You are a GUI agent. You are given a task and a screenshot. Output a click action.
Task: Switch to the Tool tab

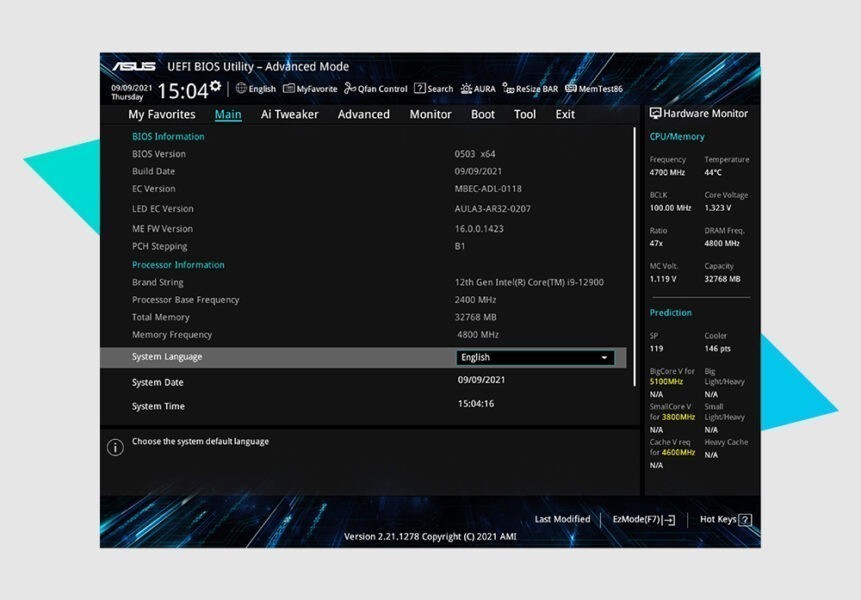point(524,114)
